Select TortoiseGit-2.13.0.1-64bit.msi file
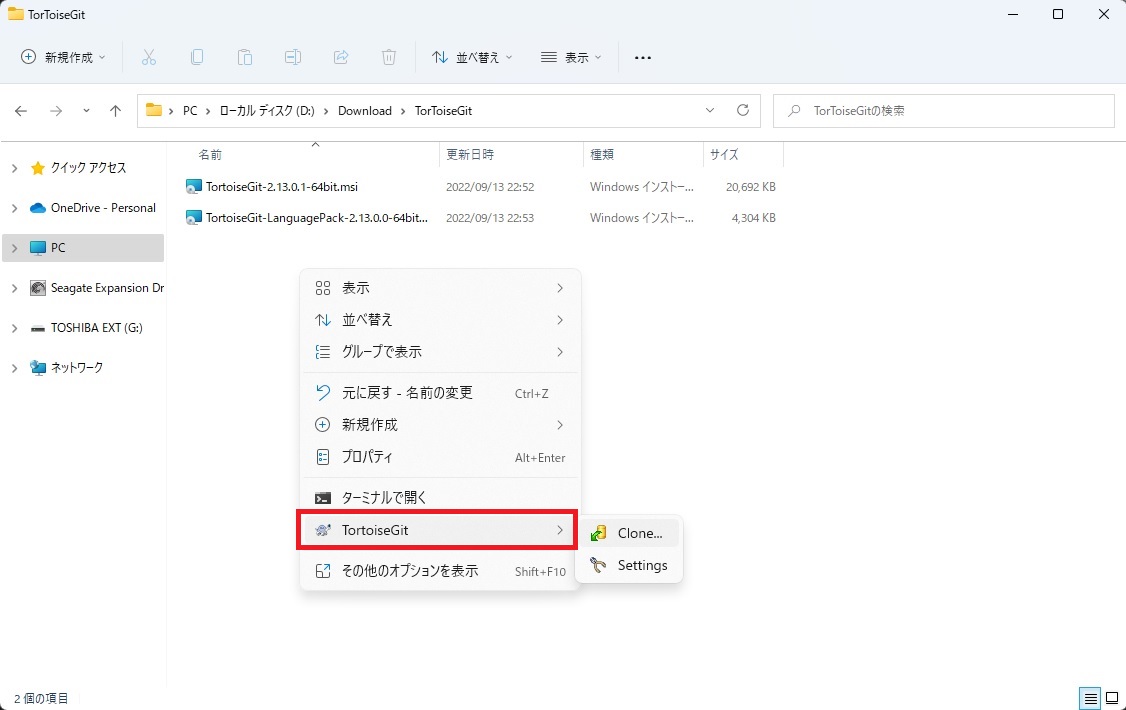Screen dimensions: 1126x710 pyautogui.click(x=282, y=187)
